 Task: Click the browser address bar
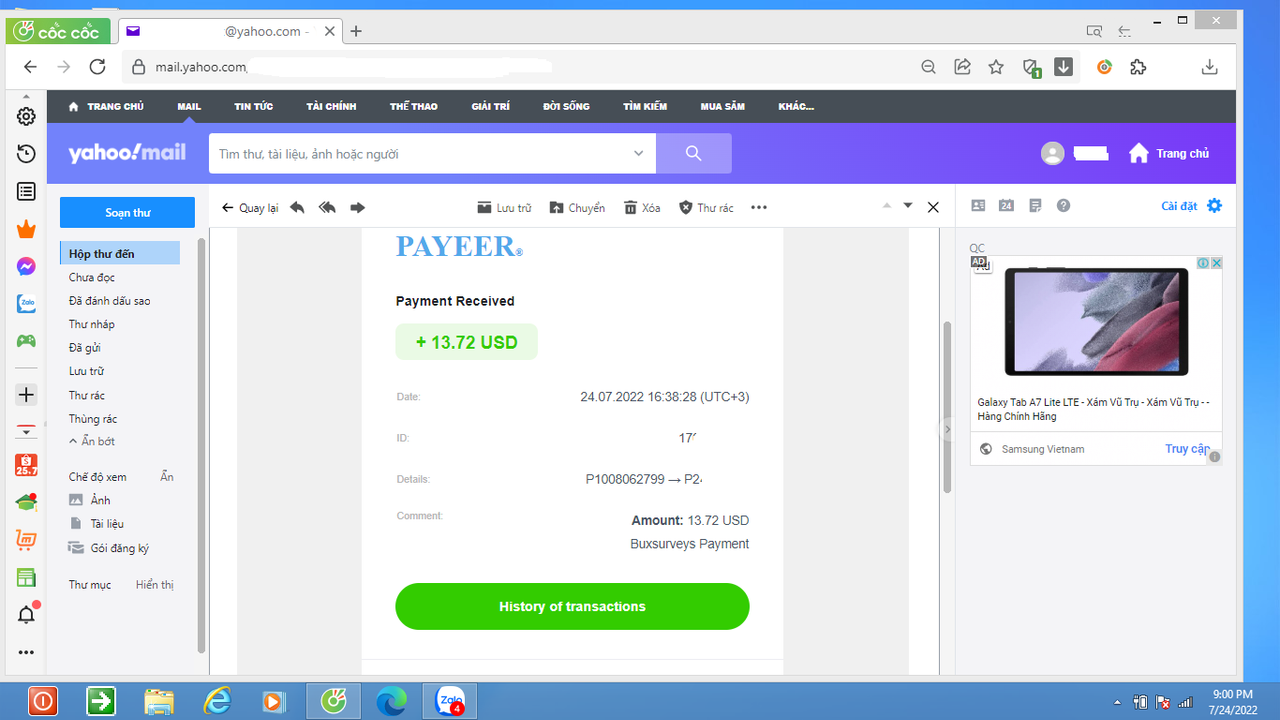click(x=520, y=67)
